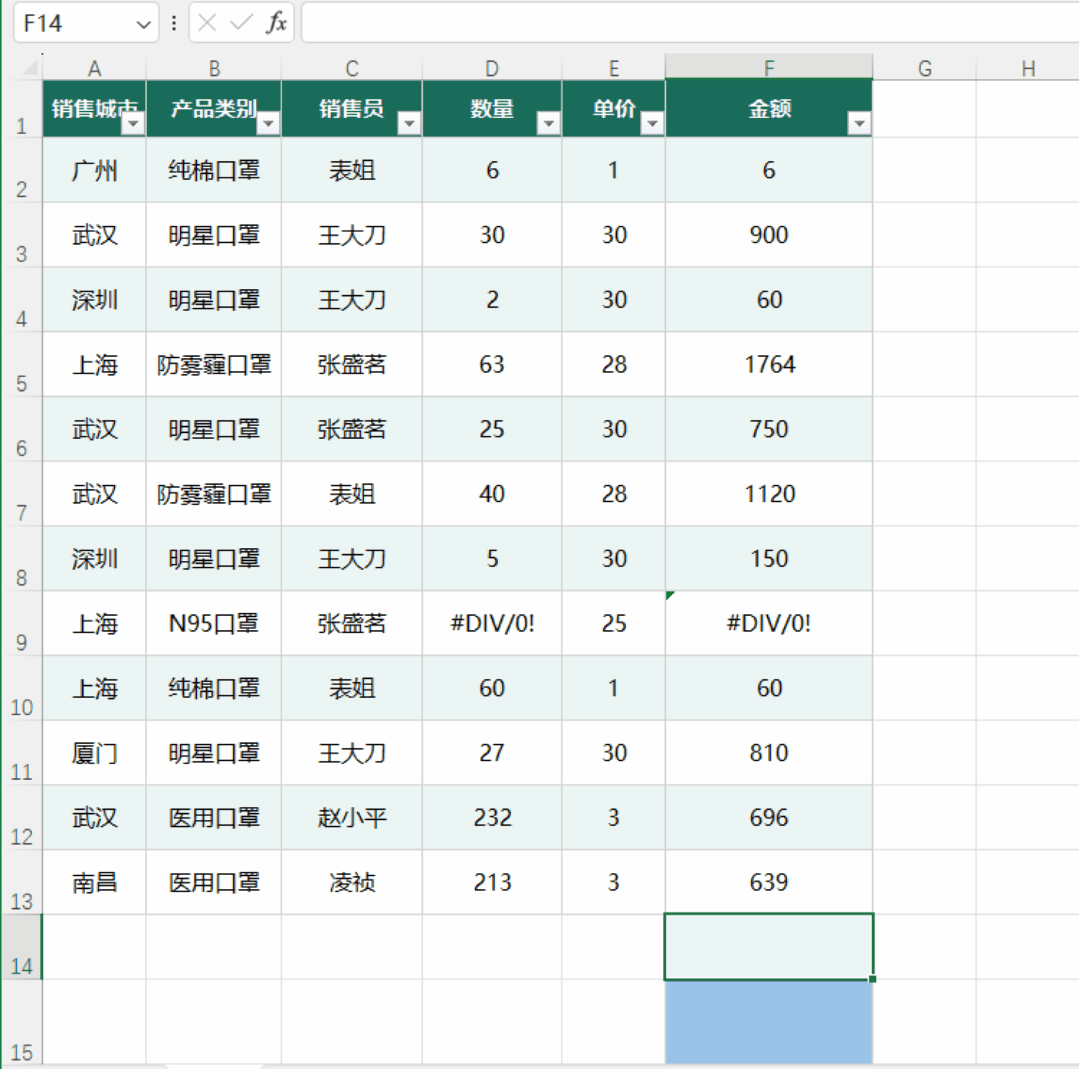Click the 金额 header cell

click(x=769, y=108)
